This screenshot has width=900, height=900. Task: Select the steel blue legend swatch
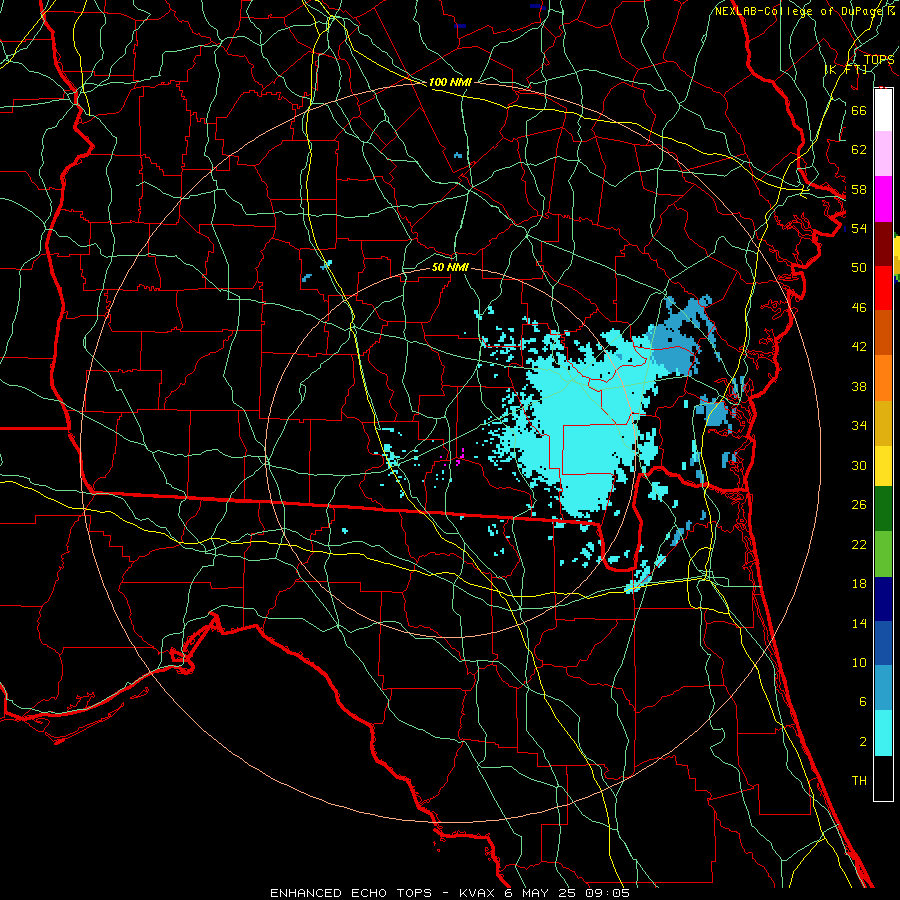tap(883, 688)
